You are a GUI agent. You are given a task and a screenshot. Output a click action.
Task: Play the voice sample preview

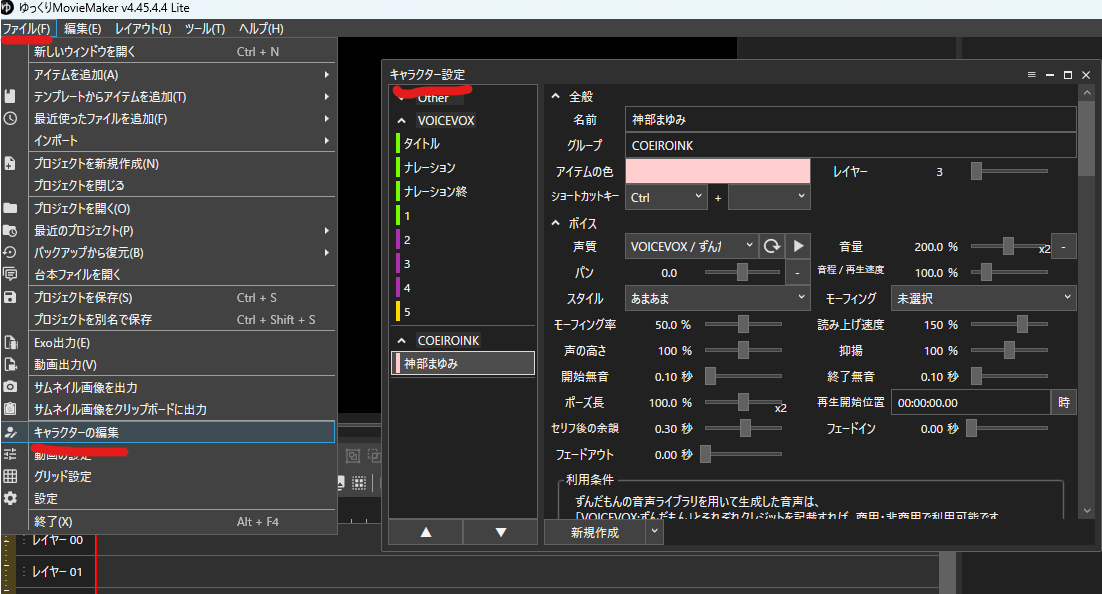798,246
